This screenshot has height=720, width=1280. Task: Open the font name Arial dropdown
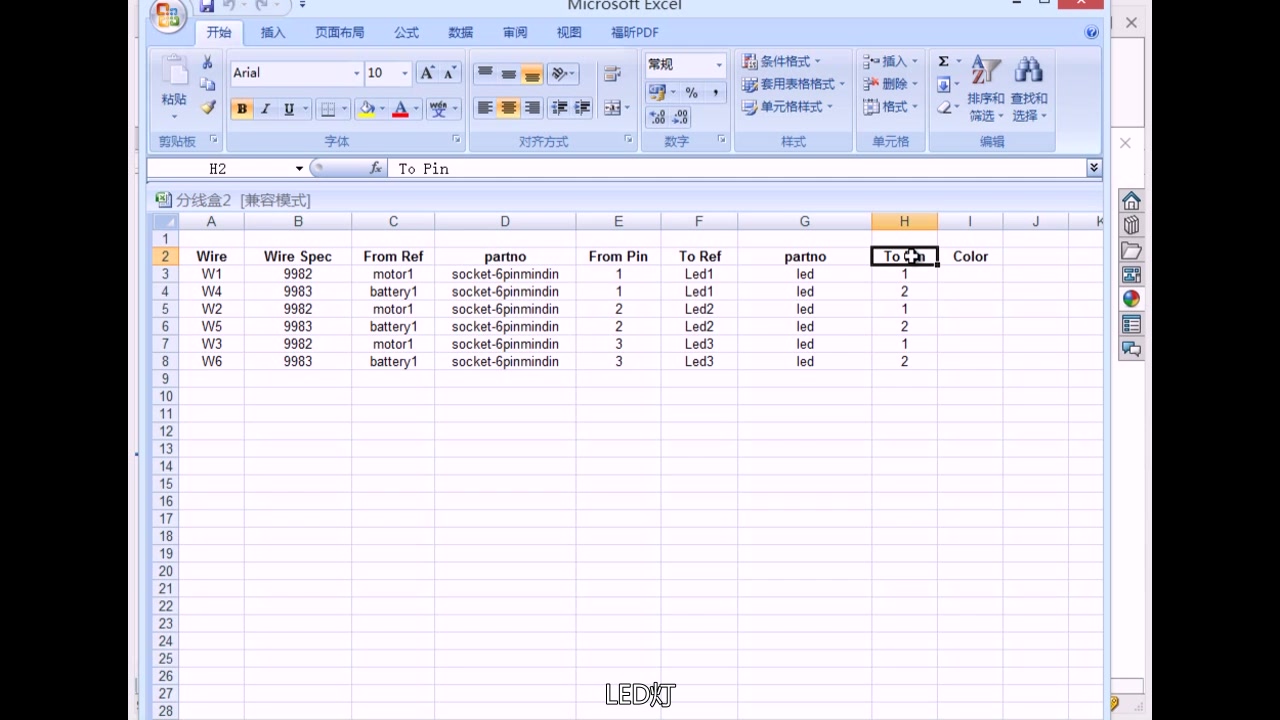(x=356, y=73)
